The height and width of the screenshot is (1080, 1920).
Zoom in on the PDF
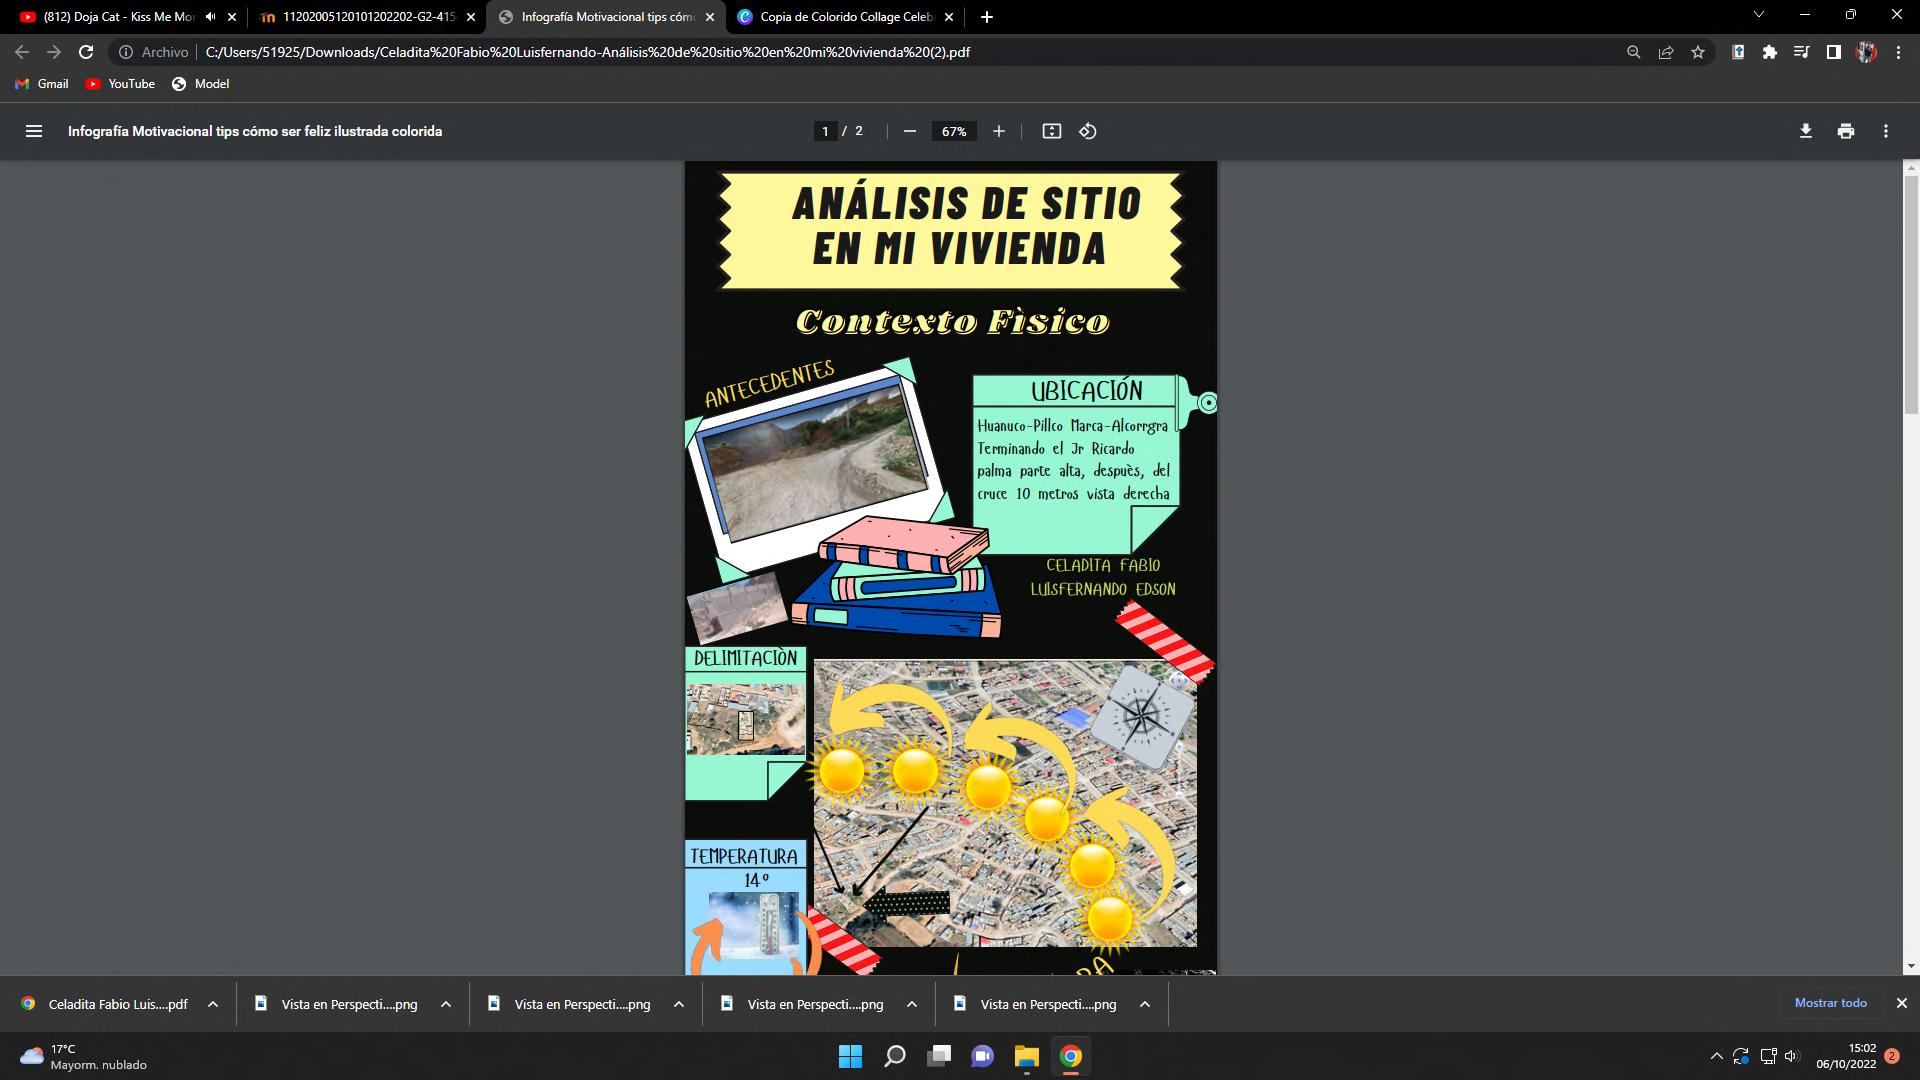point(998,131)
